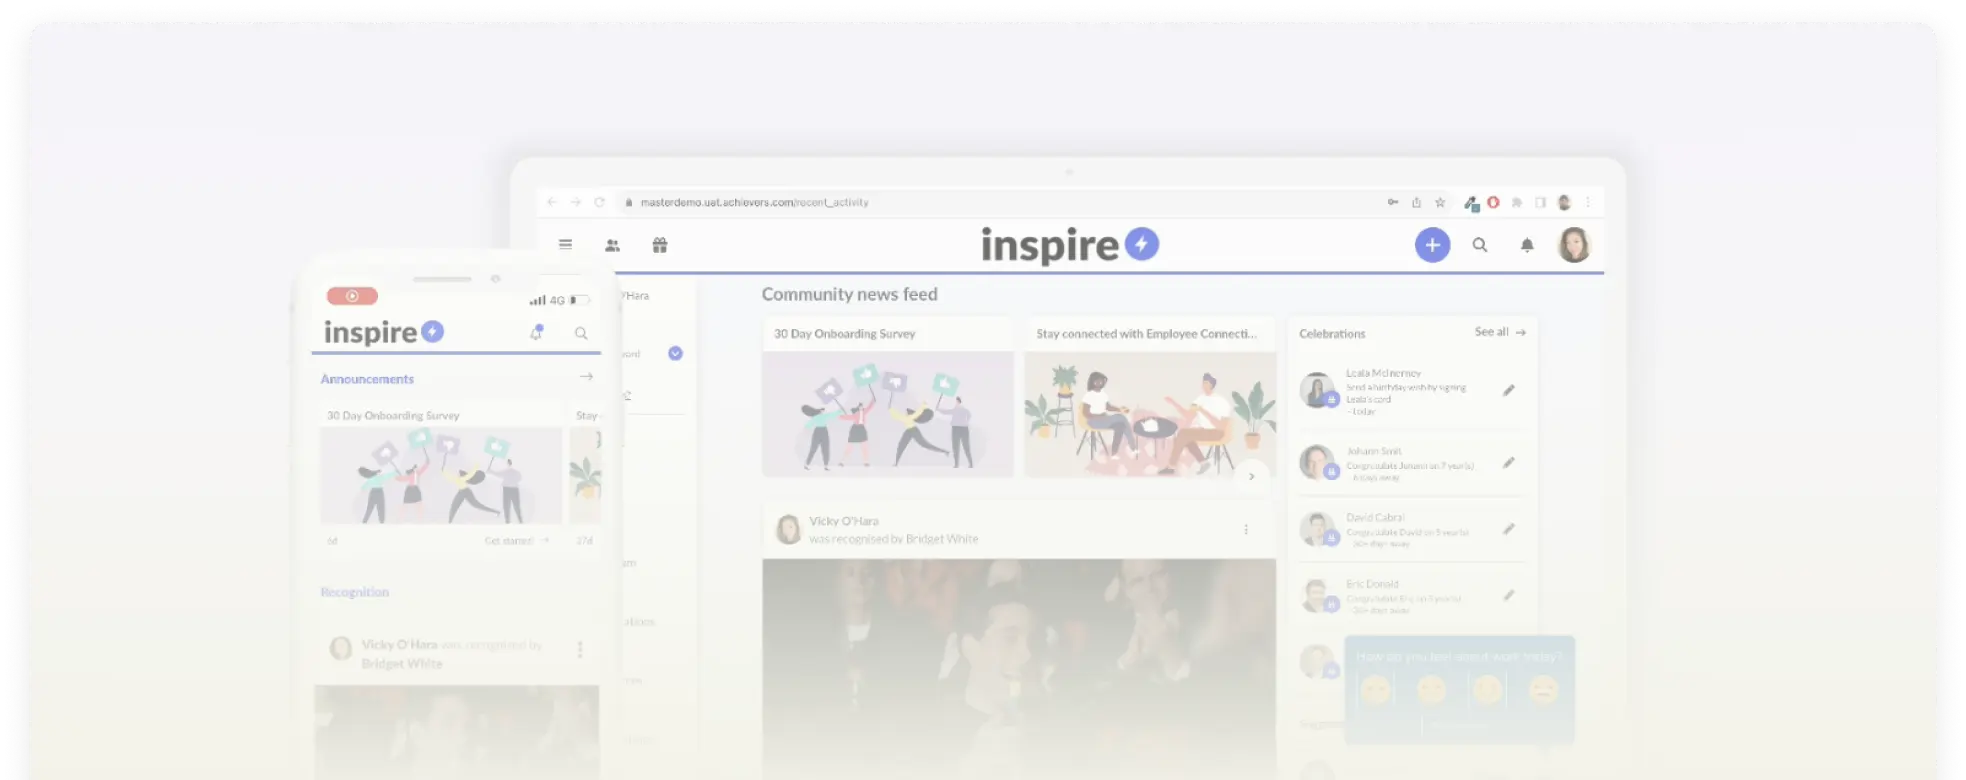Click the red extension icon in the browser toolbar

point(1493,202)
